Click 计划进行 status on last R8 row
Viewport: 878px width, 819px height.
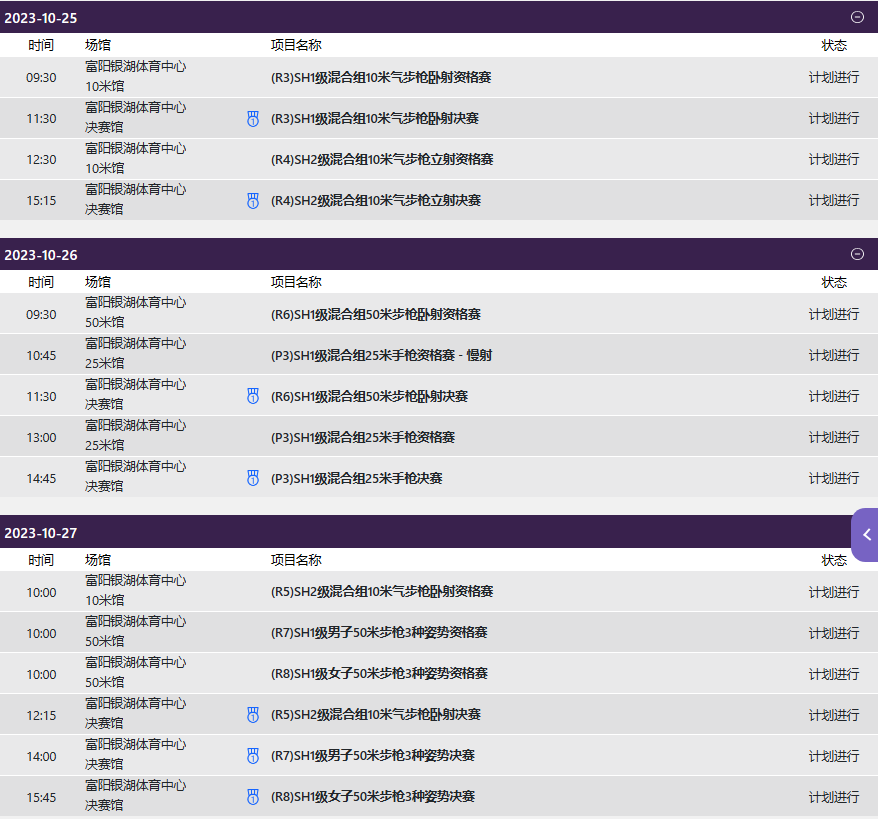834,797
